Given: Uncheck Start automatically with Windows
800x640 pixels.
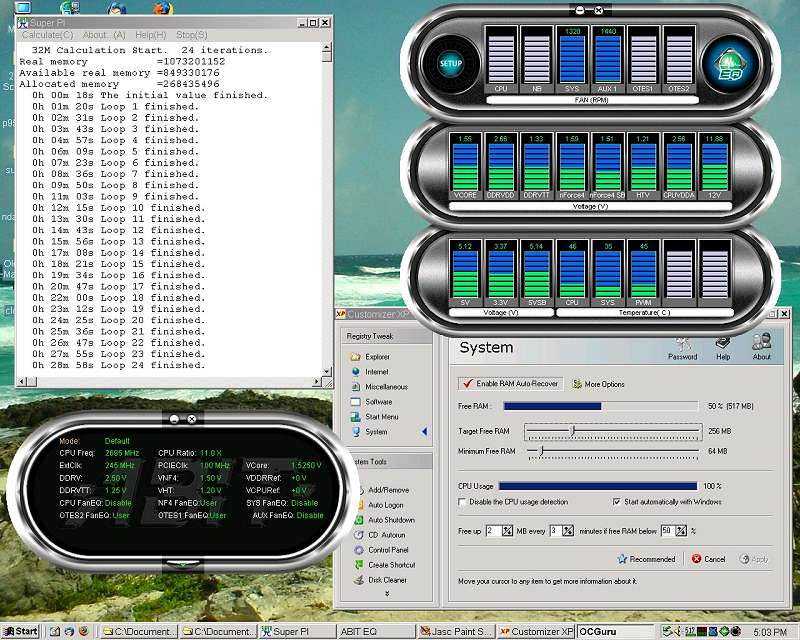Looking at the screenshot, I should coord(617,502).
